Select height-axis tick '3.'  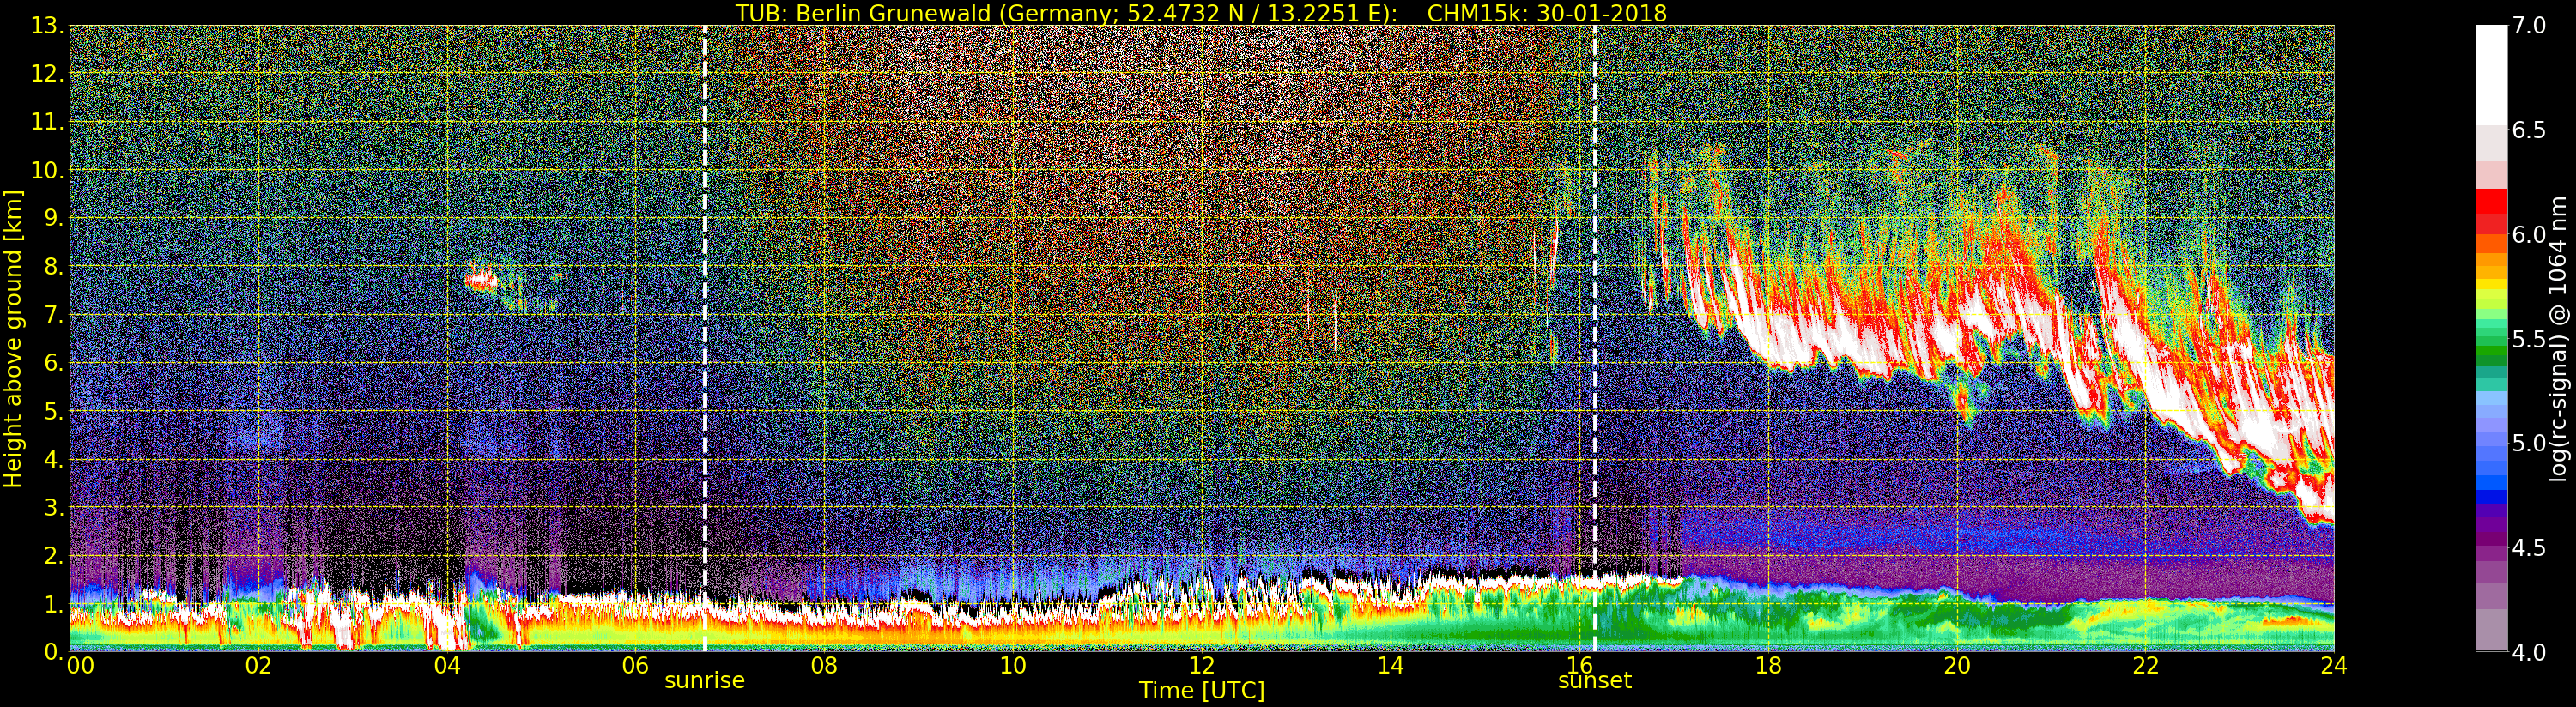click(55, 507)
